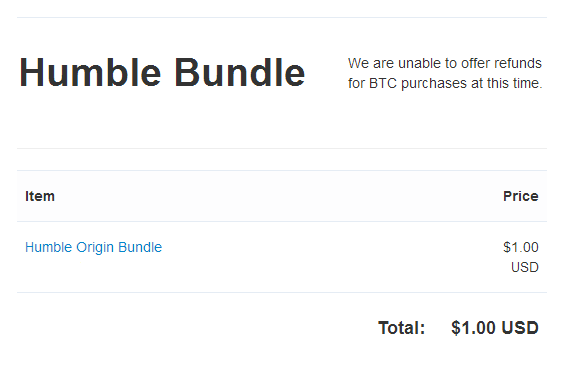Viewport: 565px width, 376px height.
Task: Click the line 'We are unable to offer refunds'
Action: (445, 63)
